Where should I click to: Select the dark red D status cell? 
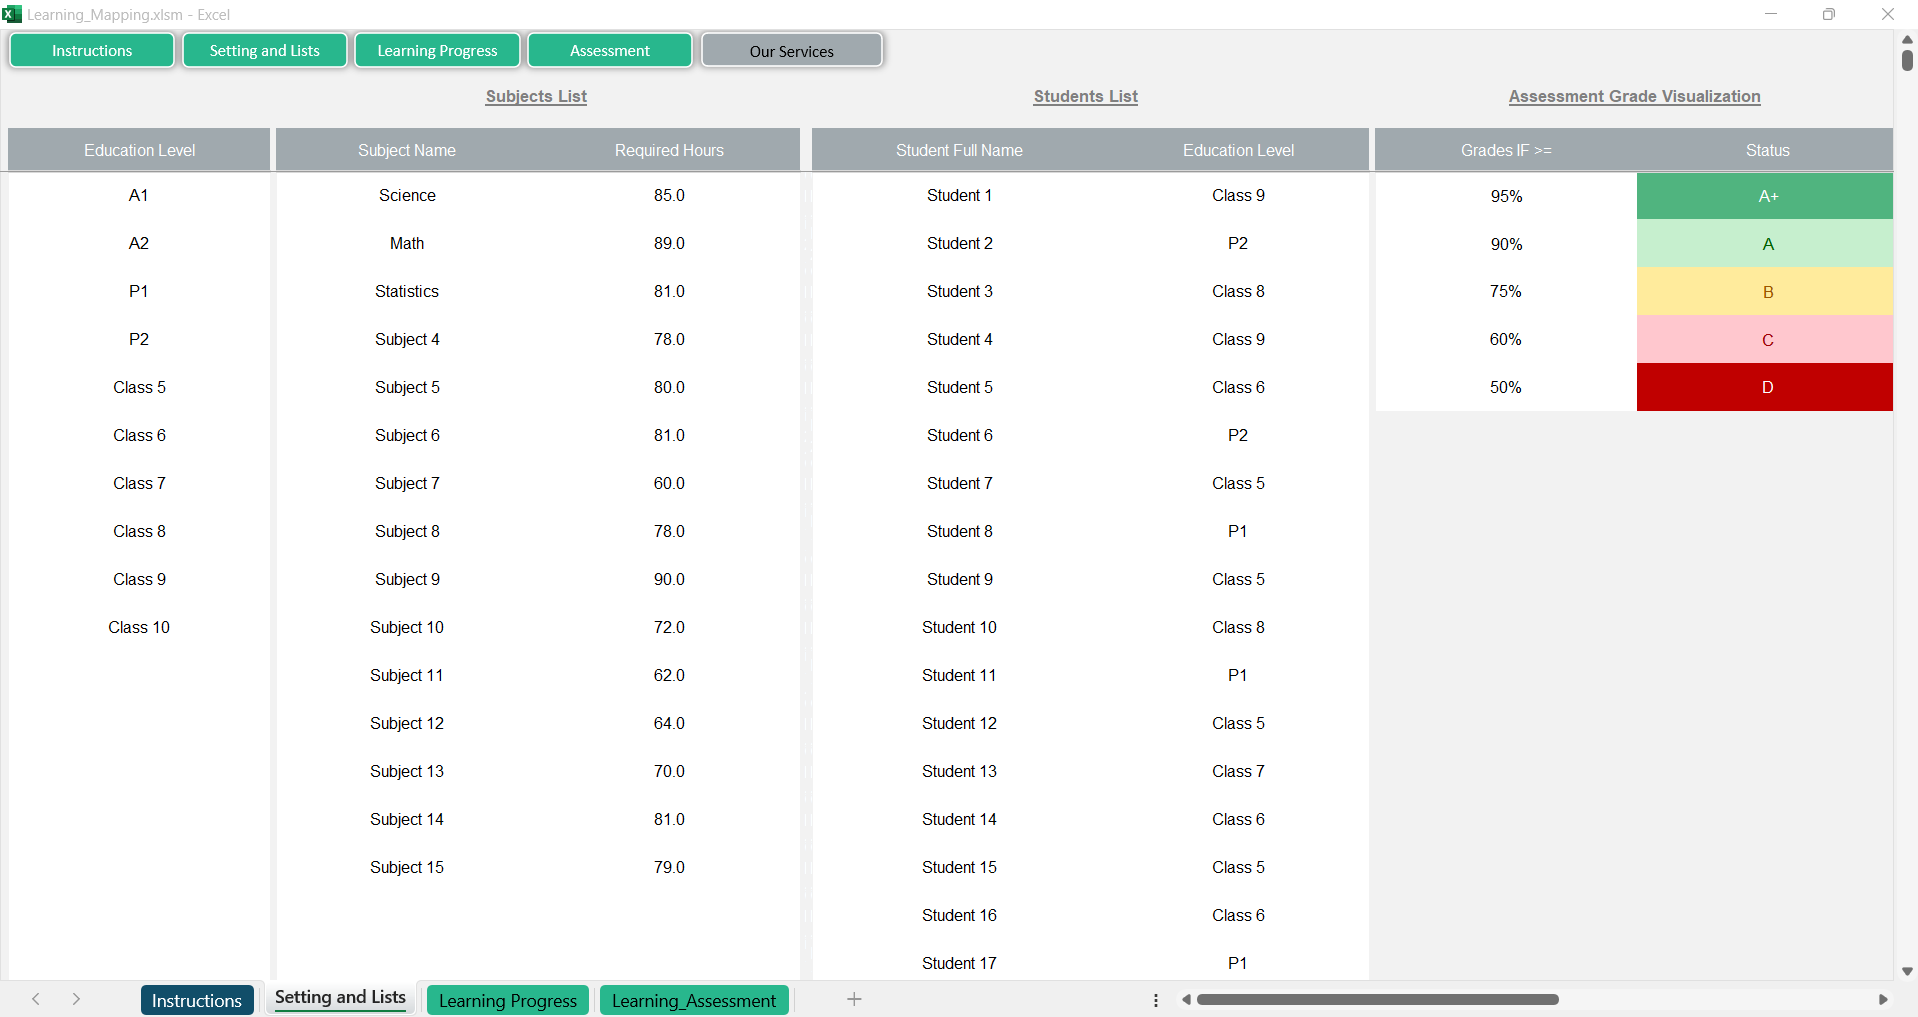pyautogui.click(x=1766, y=387)
